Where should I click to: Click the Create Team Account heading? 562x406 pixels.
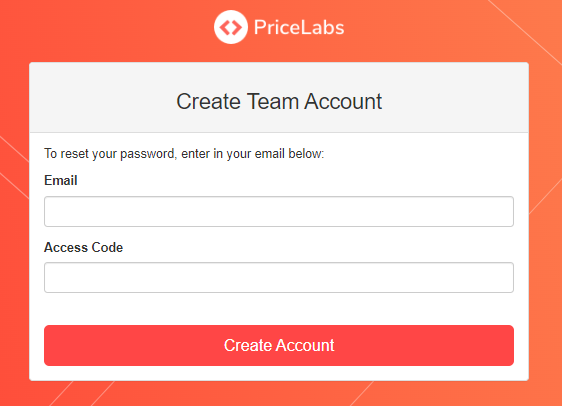(x=279, y=101)
